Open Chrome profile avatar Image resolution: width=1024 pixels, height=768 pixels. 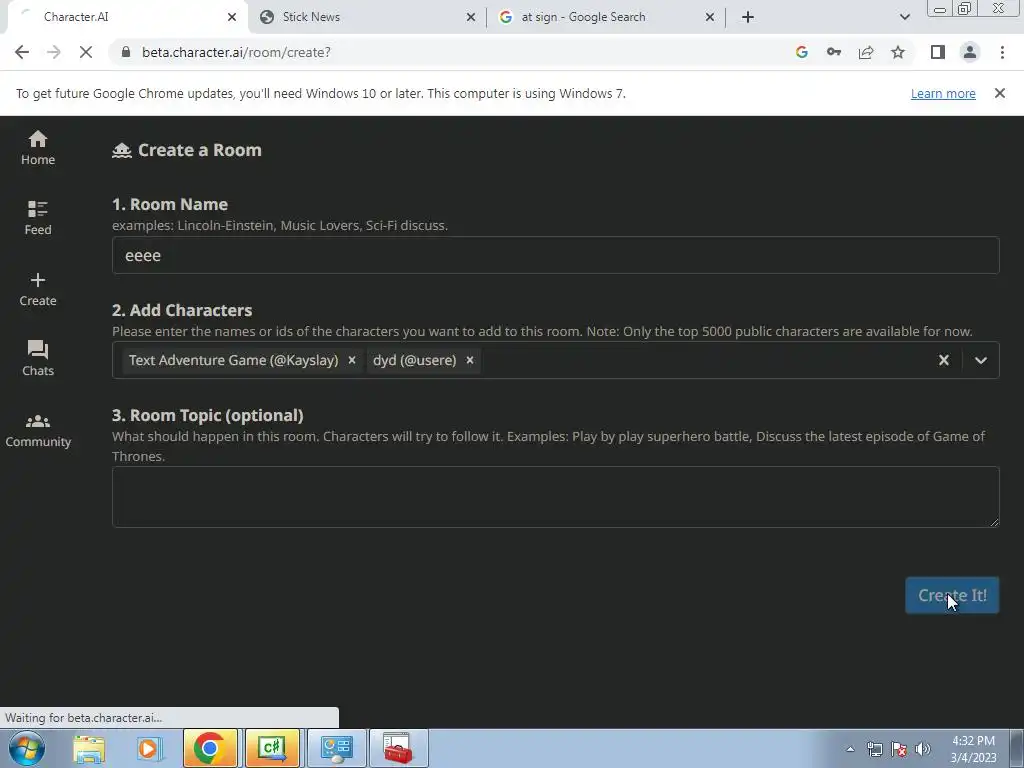point(970,52)
